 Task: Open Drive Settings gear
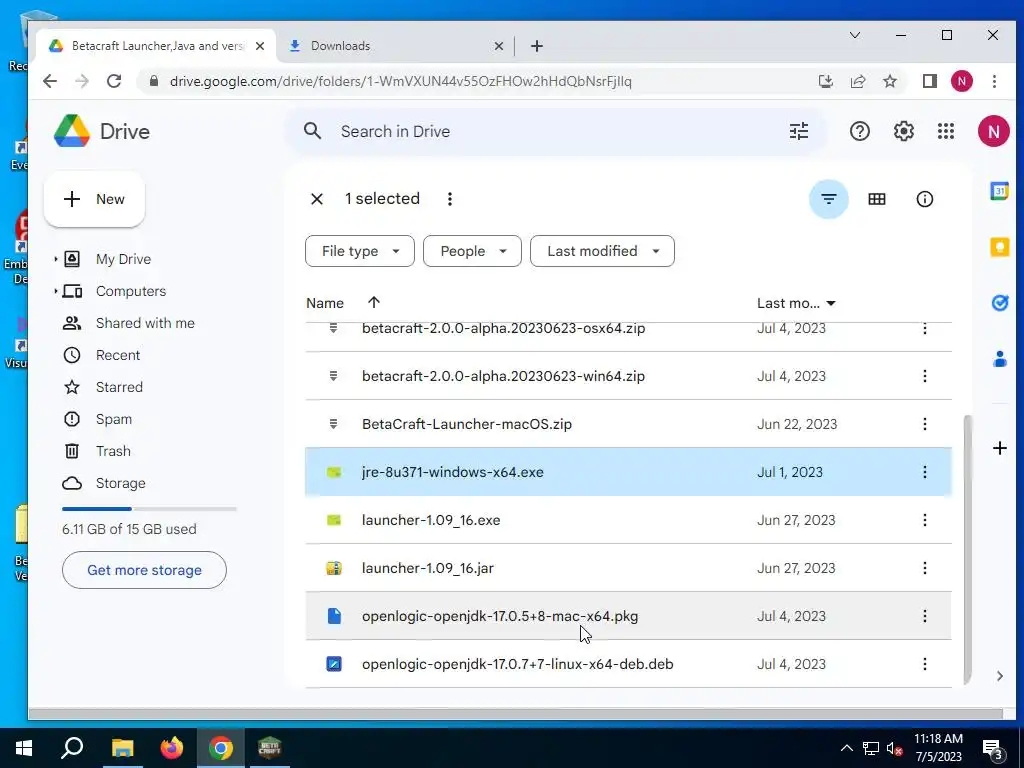(903, 131)
